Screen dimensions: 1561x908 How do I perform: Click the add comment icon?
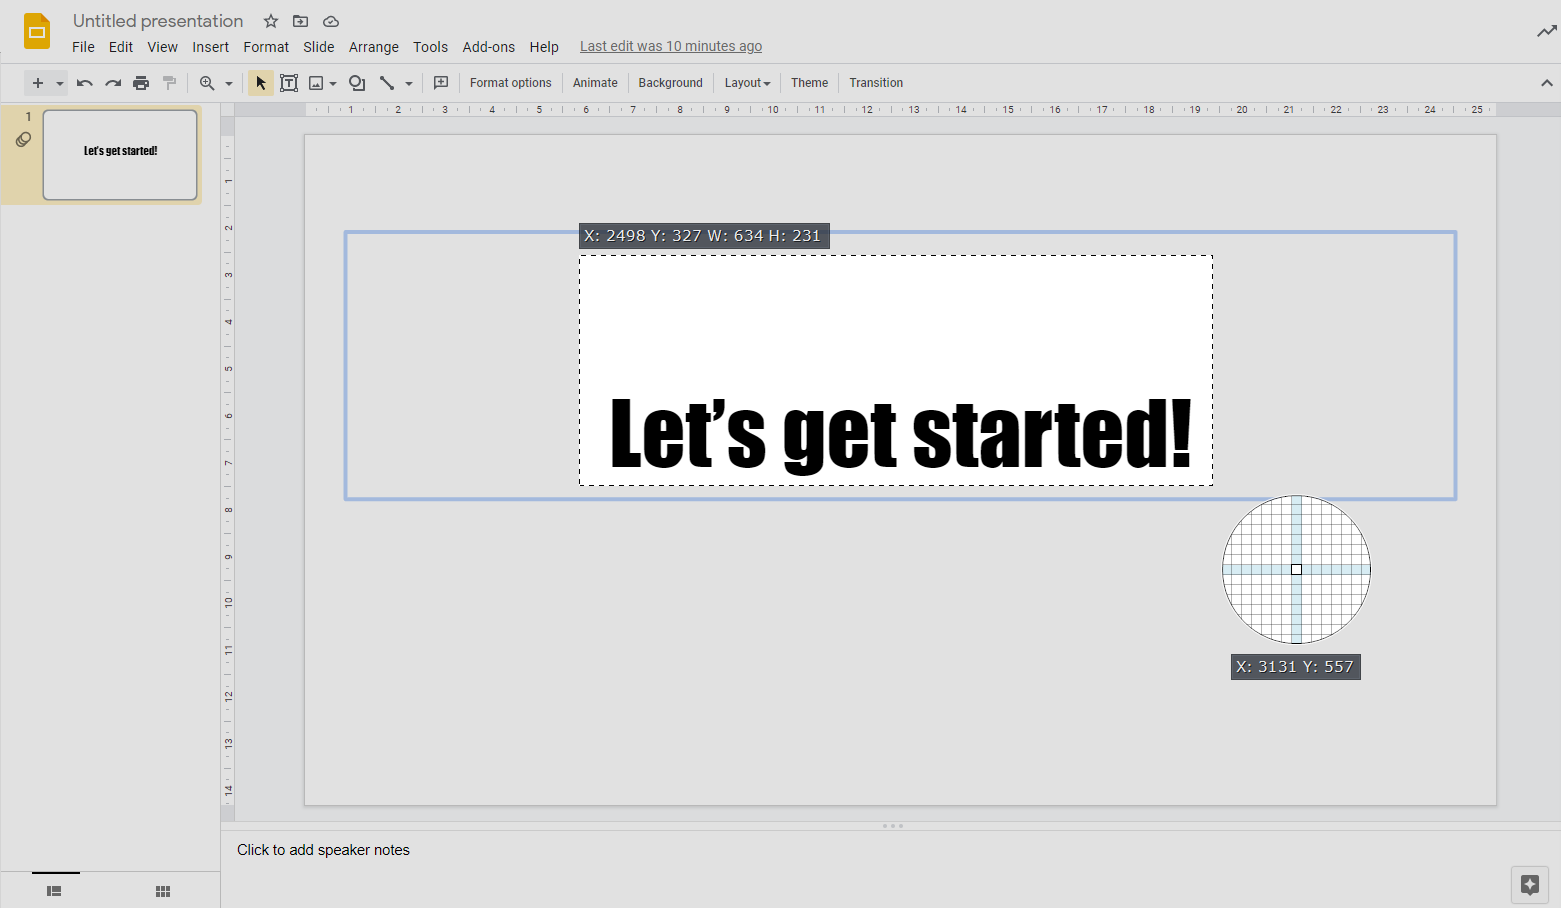(x=441, y=83)
